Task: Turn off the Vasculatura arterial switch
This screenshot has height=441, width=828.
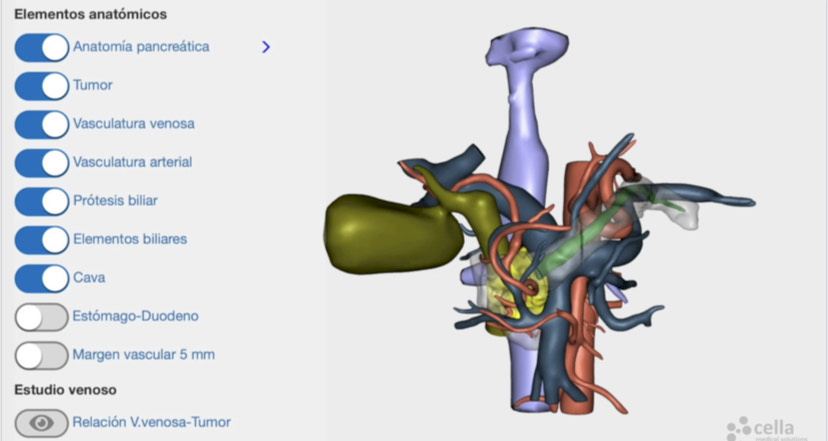Action: (42, 162)
